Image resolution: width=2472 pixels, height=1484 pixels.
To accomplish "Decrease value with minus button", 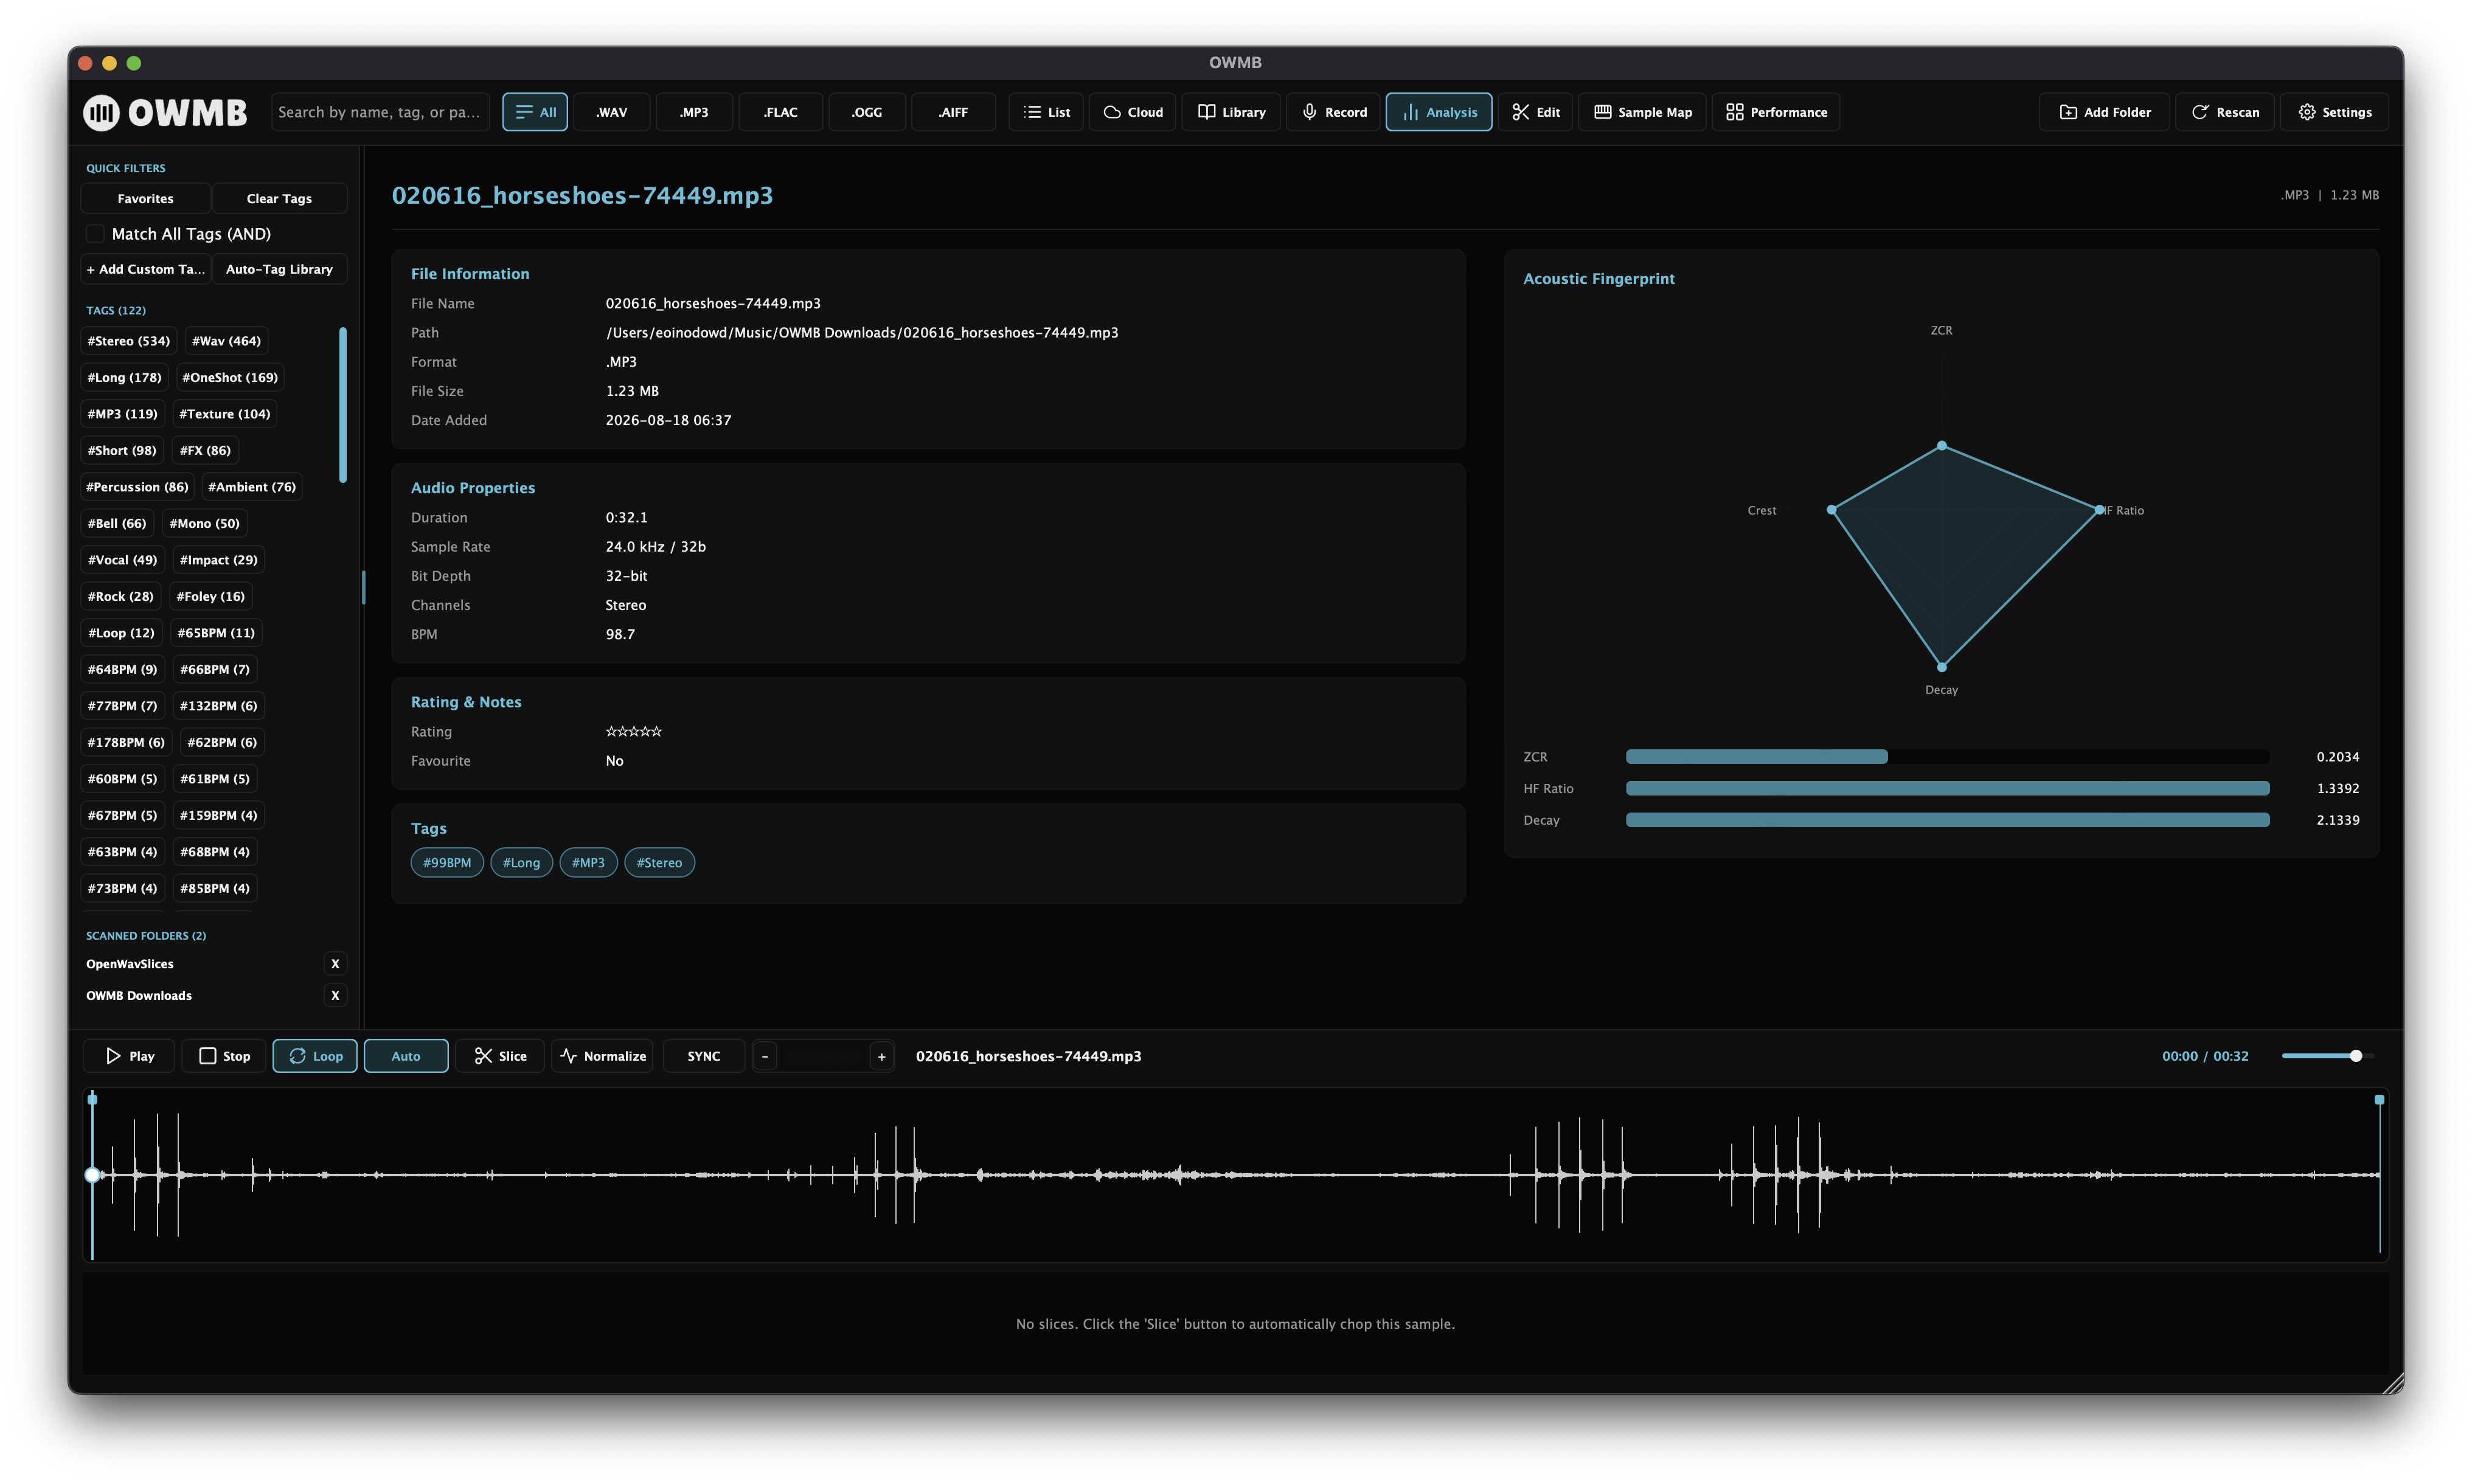I will tap(765, 1056).
